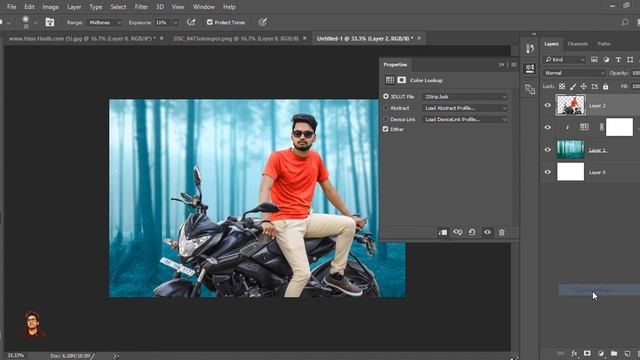Filter layers by adjustment layer icon
Viewport: 640px width, 360px height.
coord(607,60)
